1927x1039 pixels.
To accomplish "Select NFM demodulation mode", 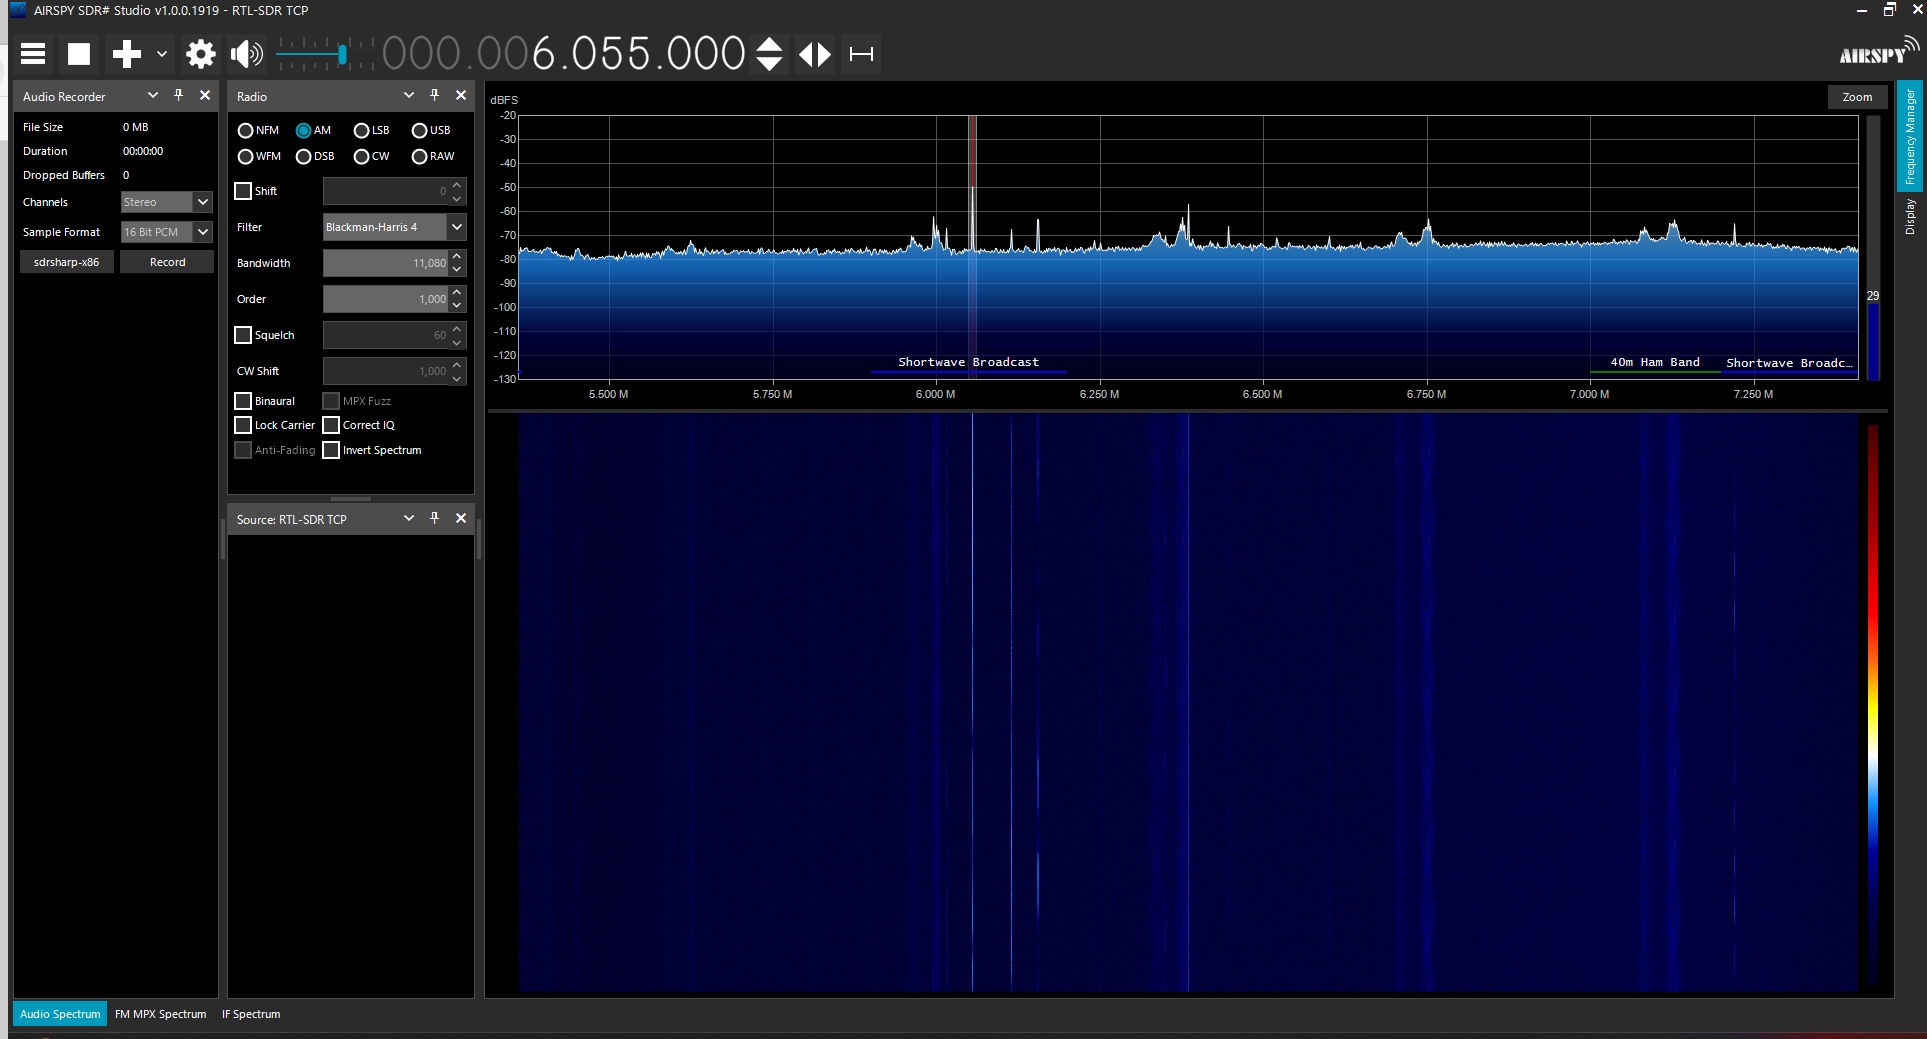I will [258, 130].
